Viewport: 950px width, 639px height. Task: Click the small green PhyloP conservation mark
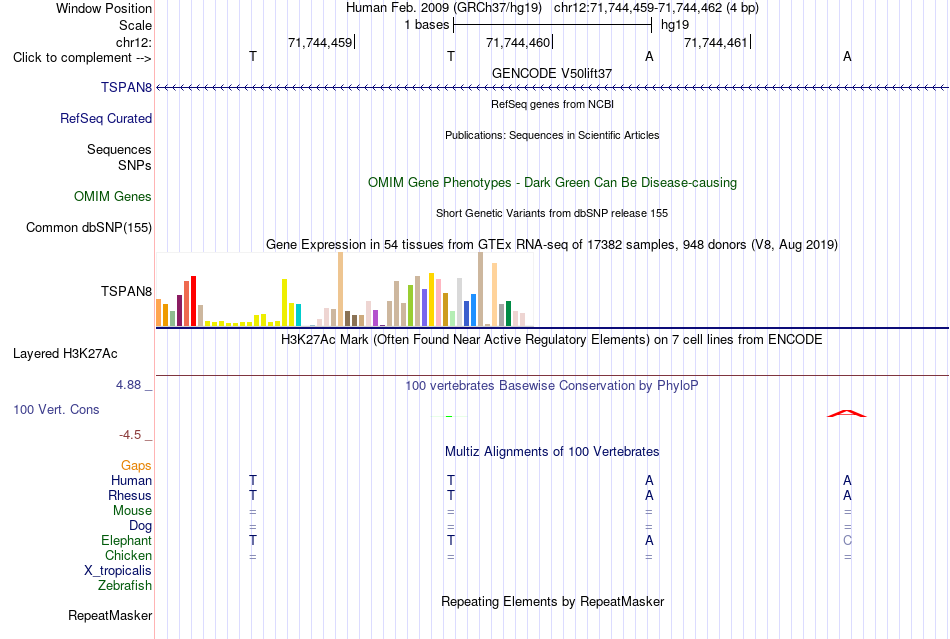point(449,416)
